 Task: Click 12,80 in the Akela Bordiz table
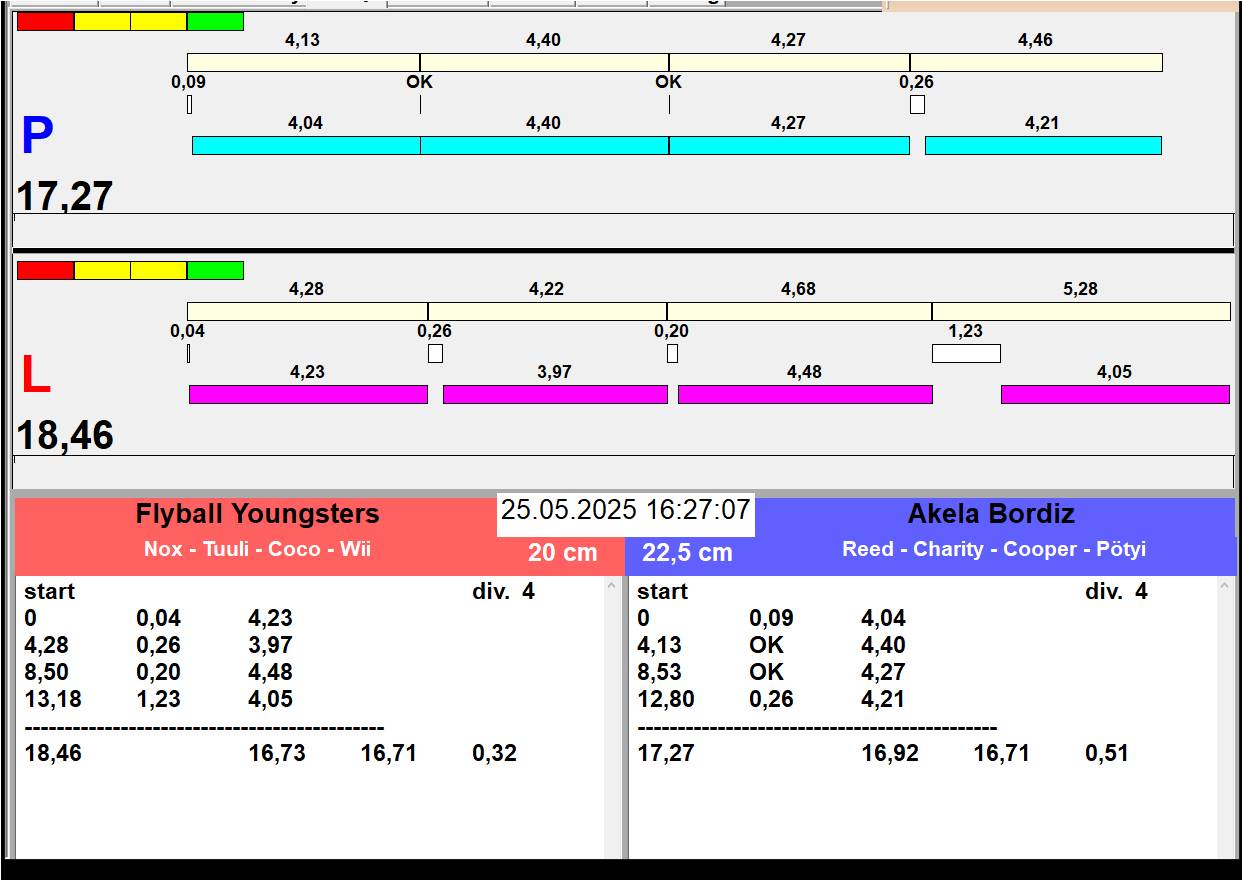click(x=666, y=699)
